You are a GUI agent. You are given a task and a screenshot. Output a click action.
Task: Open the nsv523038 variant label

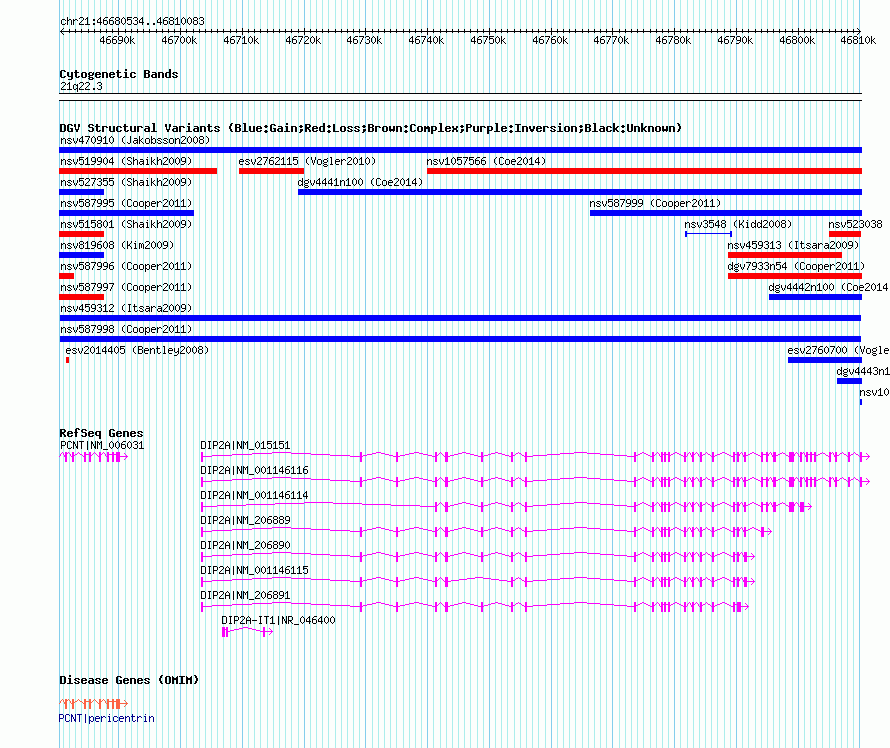click(x=855, y=224)
